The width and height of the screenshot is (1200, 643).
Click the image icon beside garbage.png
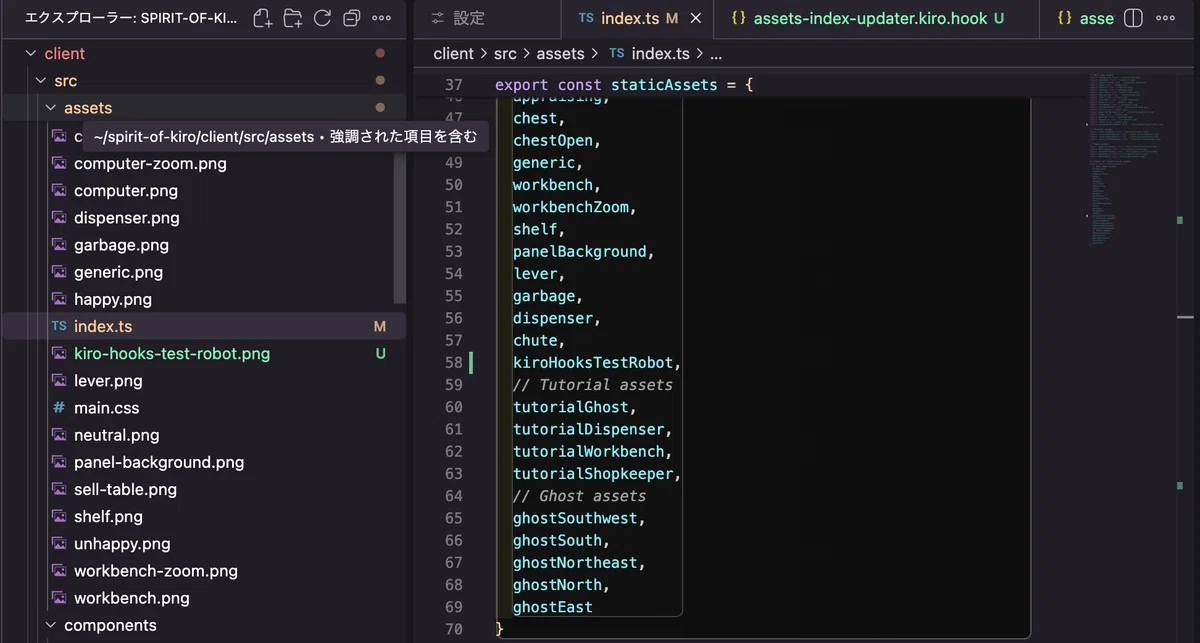pyautogui.click(x=59, y=244)
